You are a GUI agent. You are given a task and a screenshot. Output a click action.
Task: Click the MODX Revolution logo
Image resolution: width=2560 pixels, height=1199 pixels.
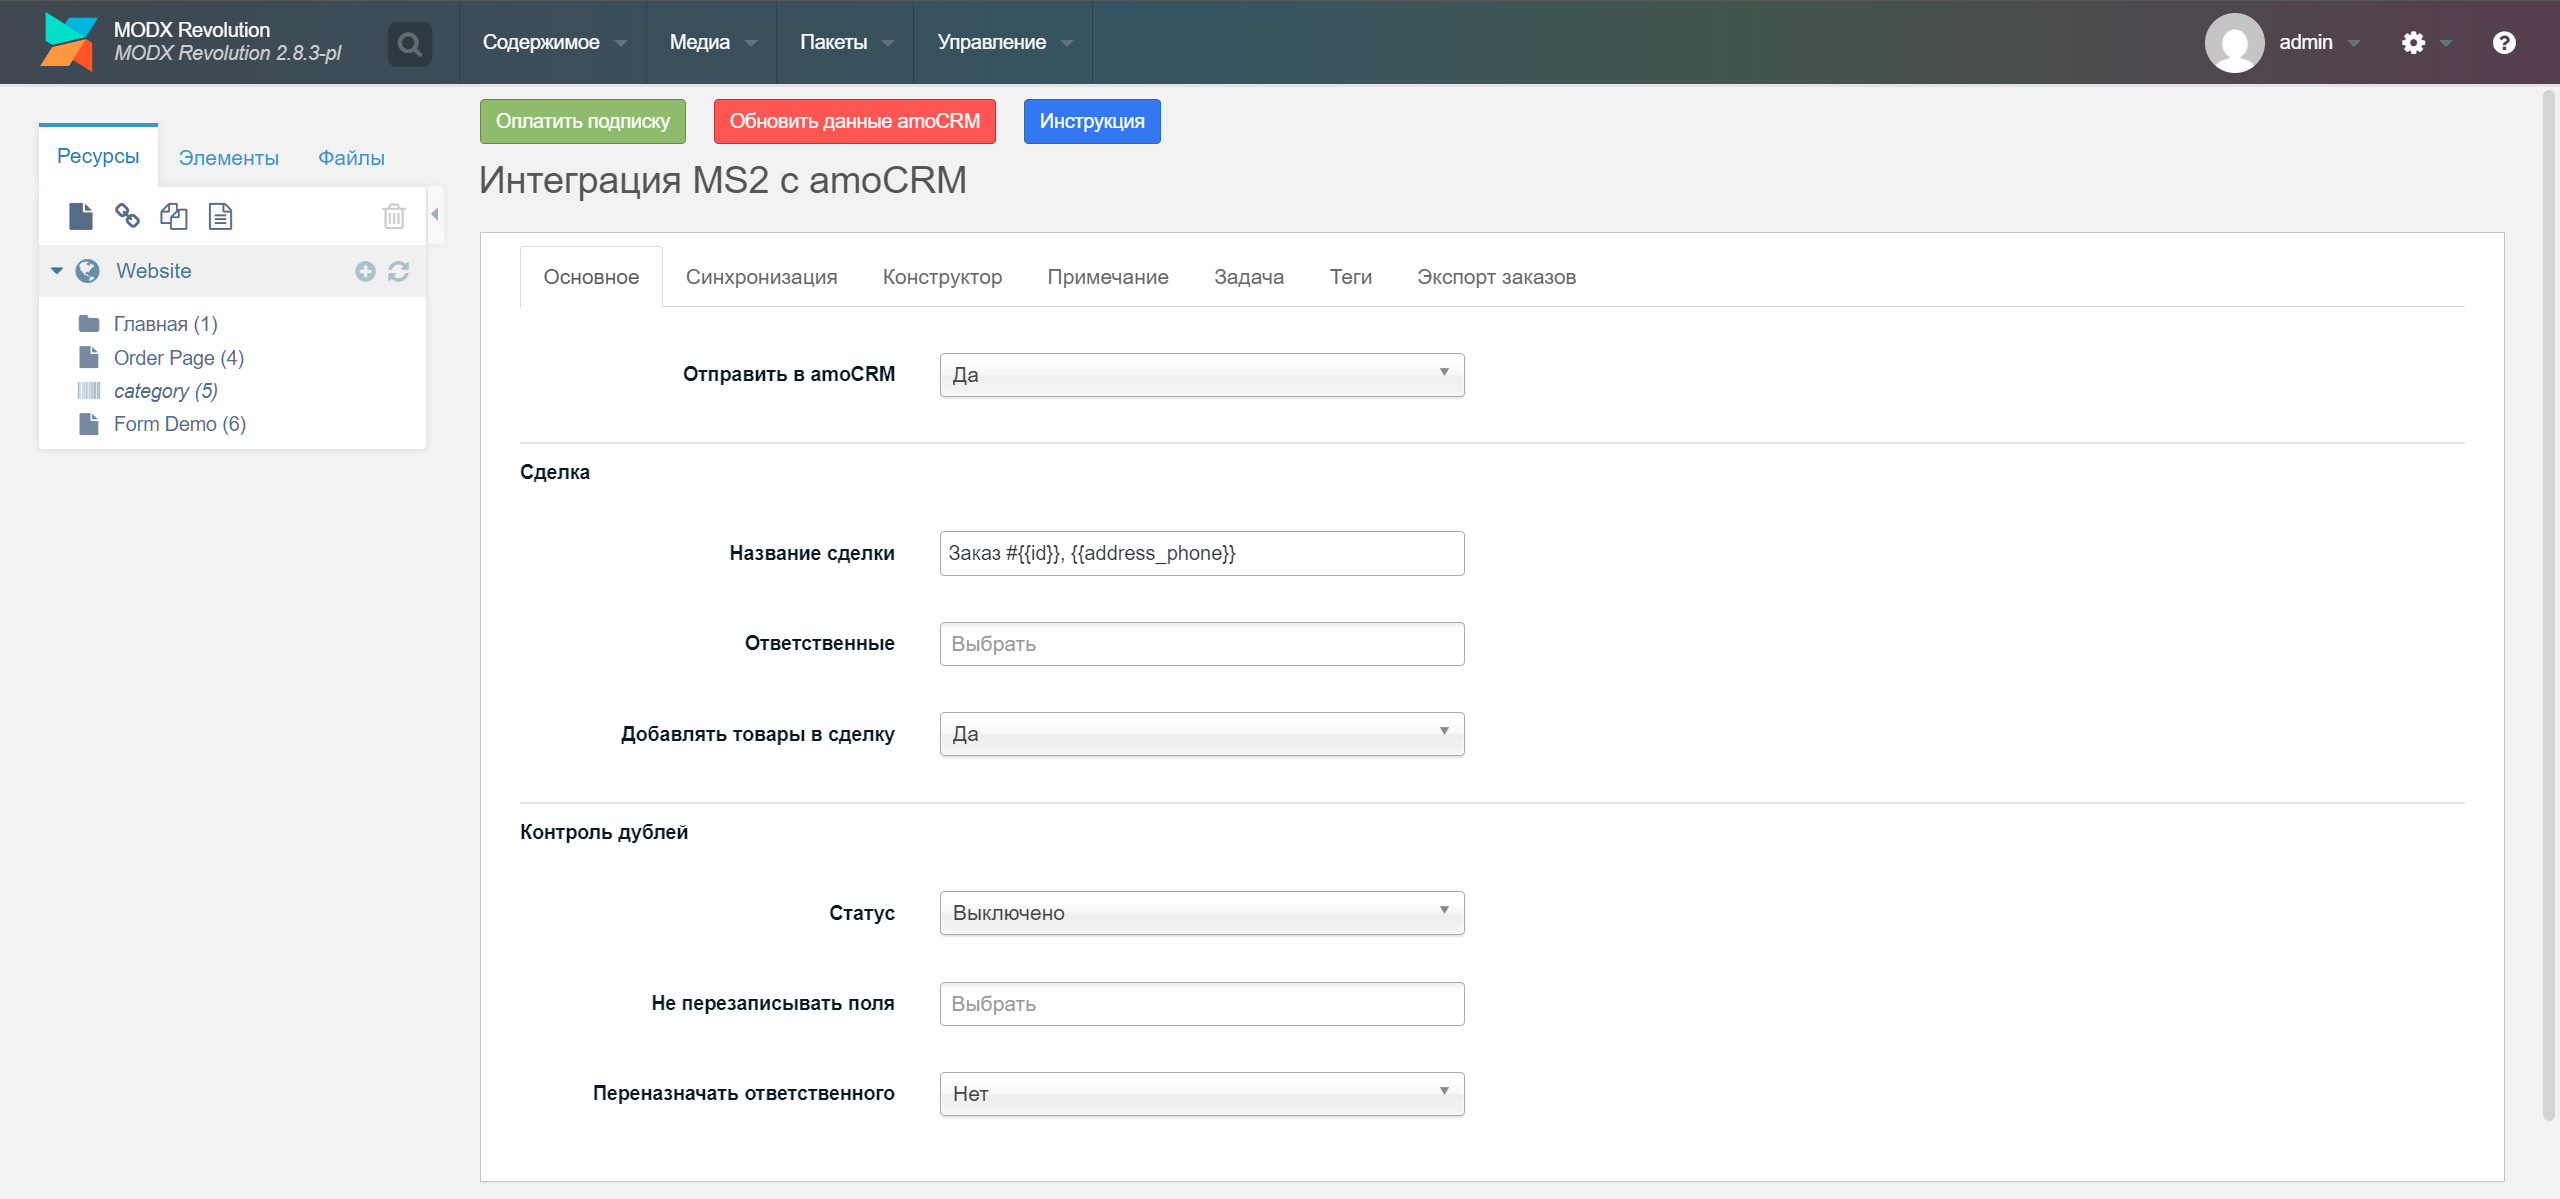pos(68,42)
